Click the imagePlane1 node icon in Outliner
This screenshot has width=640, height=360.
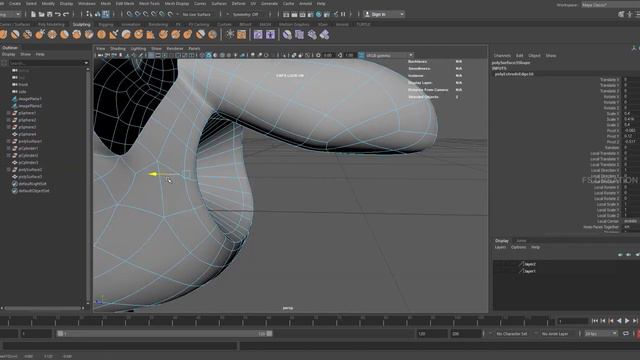pyautogui.click(x=15, y=99)
